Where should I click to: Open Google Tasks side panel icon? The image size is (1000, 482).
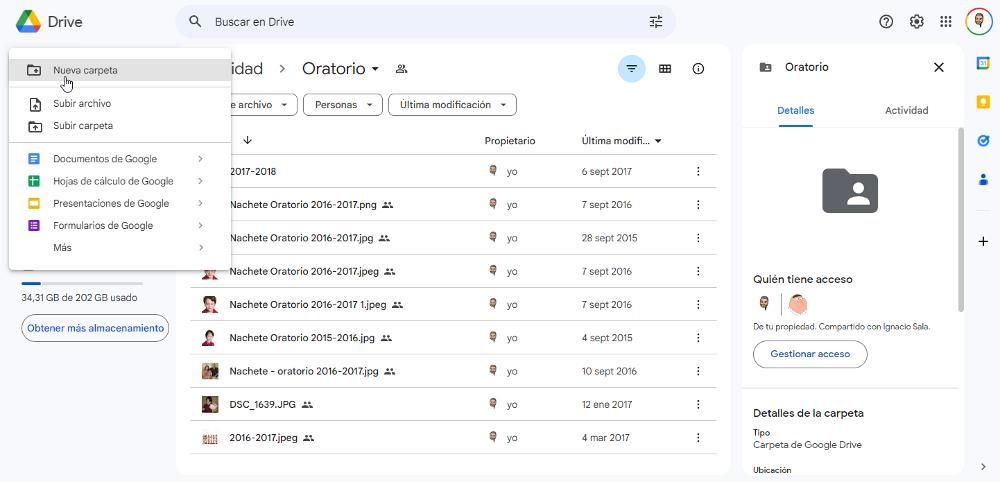[x=983, y=141]
